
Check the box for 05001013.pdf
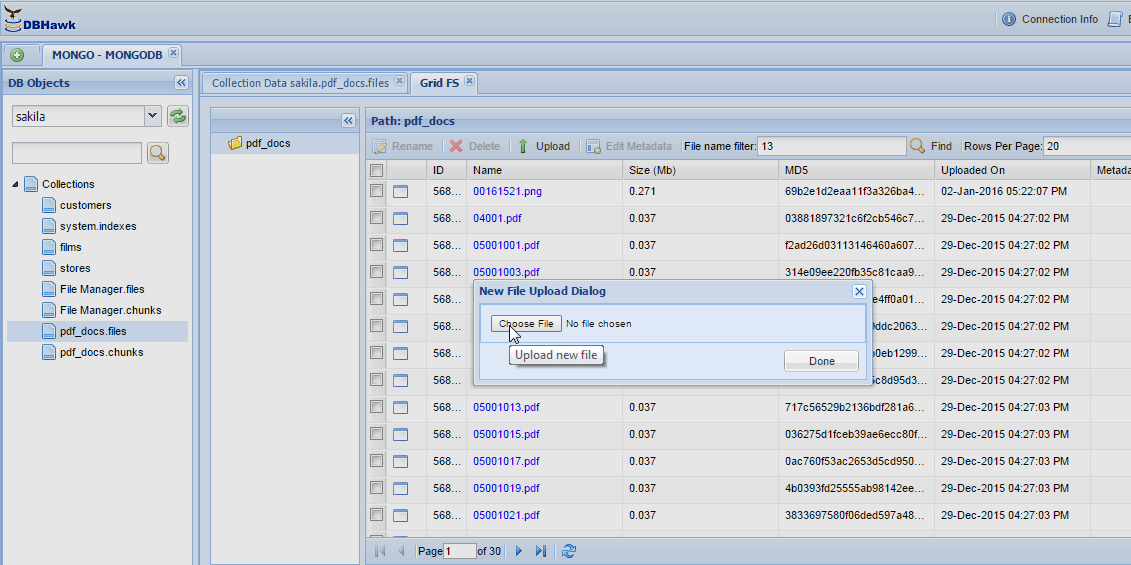[x=376, y=407]
